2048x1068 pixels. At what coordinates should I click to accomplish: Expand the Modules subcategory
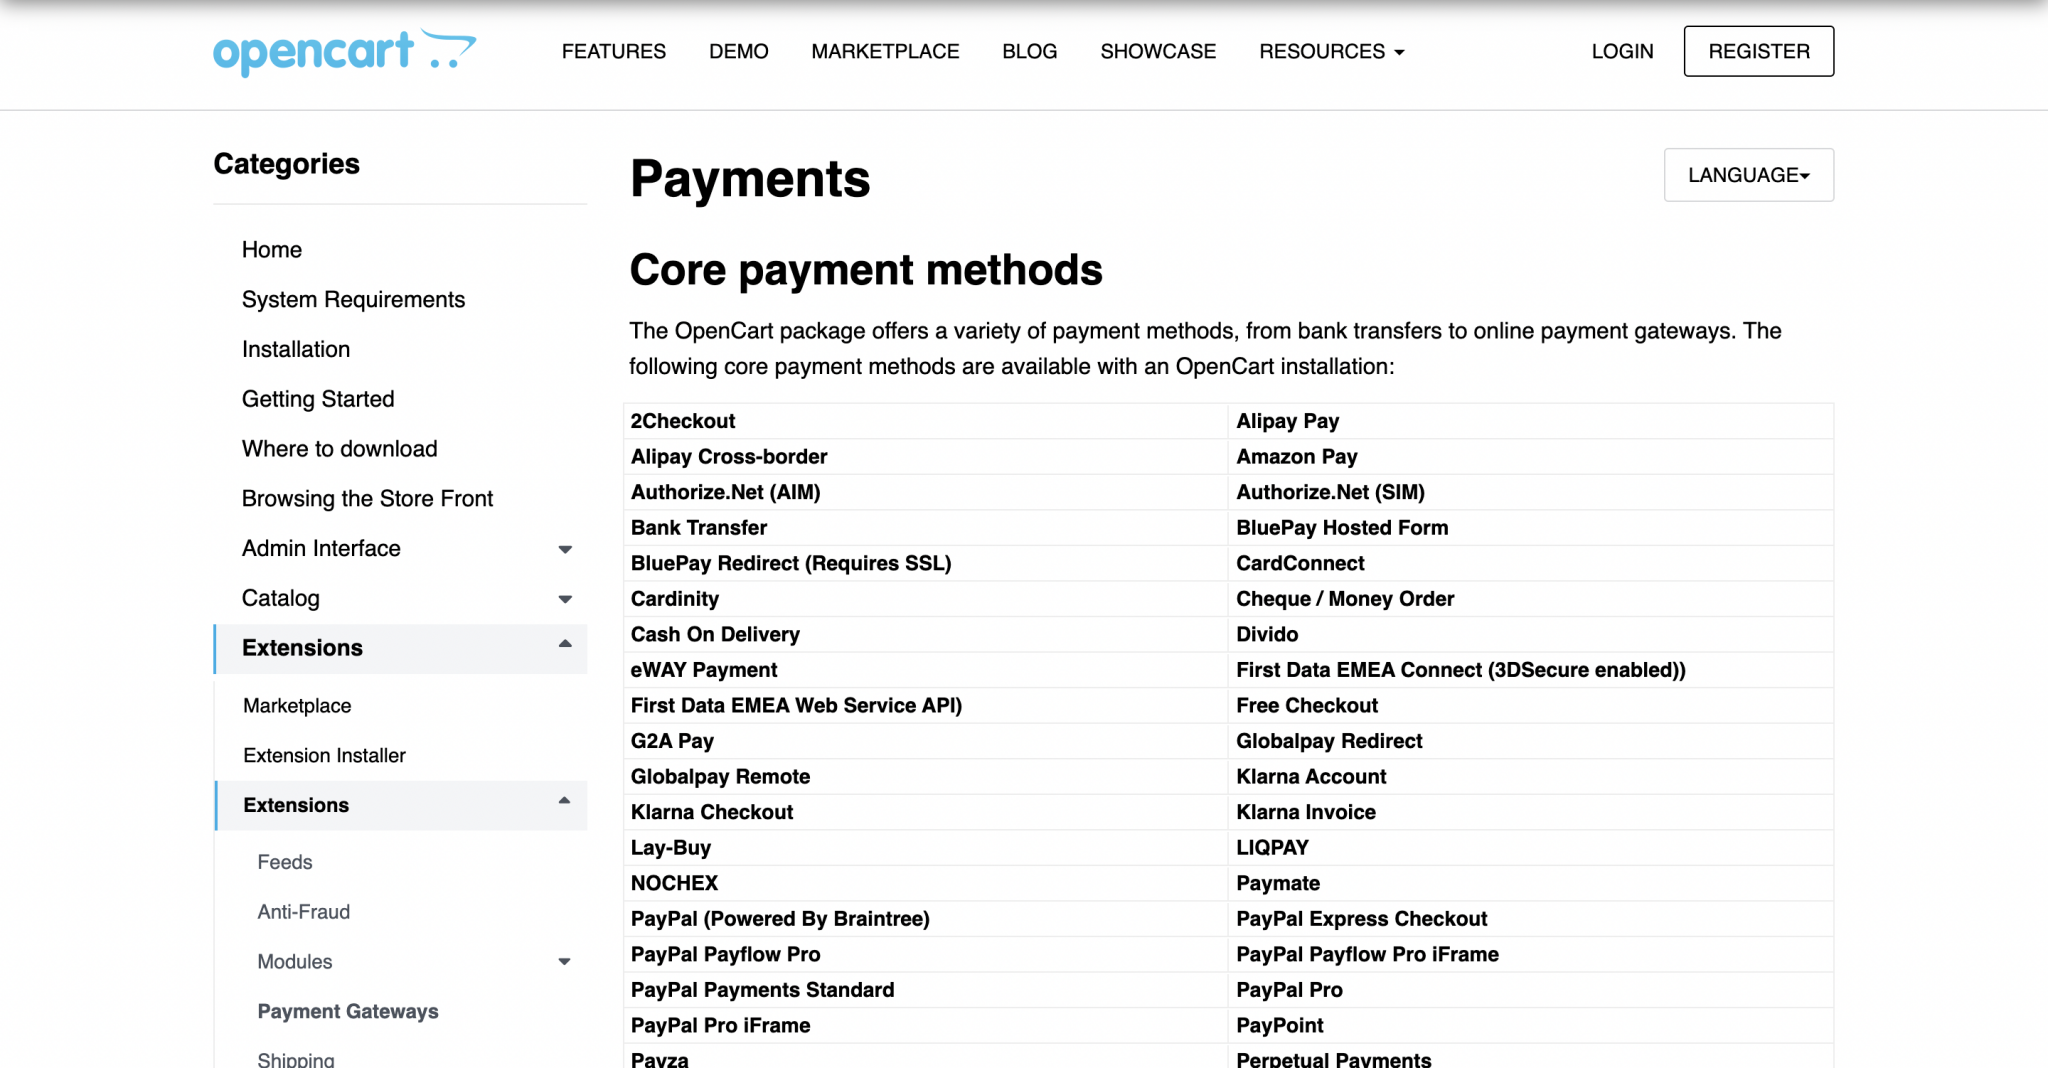[565, 961]
